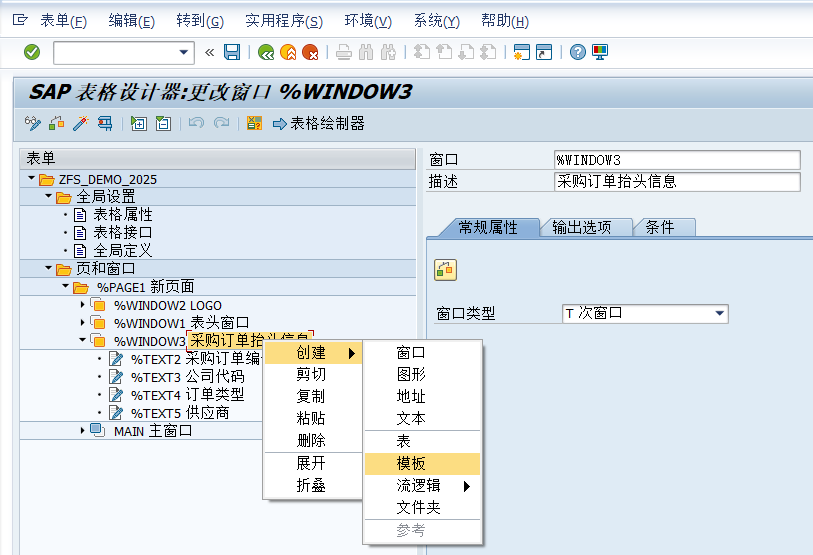This screenshot has height=555, width=813.
Task: Click the expand nodes icon in application toolbar
Action: pos(138,123)
